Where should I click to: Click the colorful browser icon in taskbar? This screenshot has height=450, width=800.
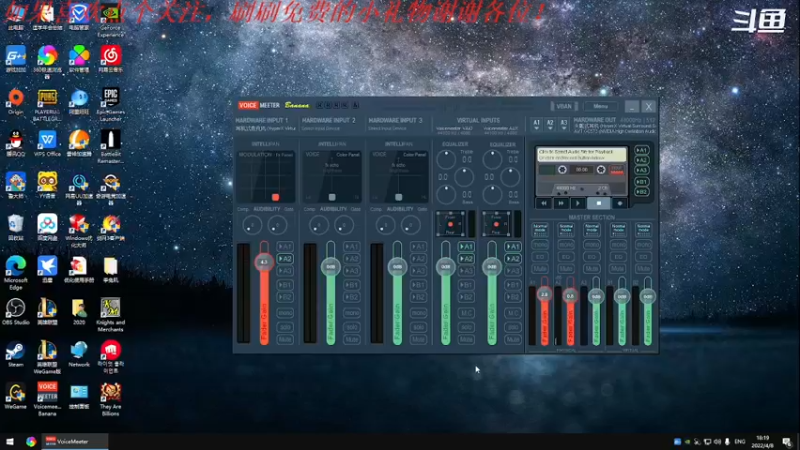pos(31,441)
